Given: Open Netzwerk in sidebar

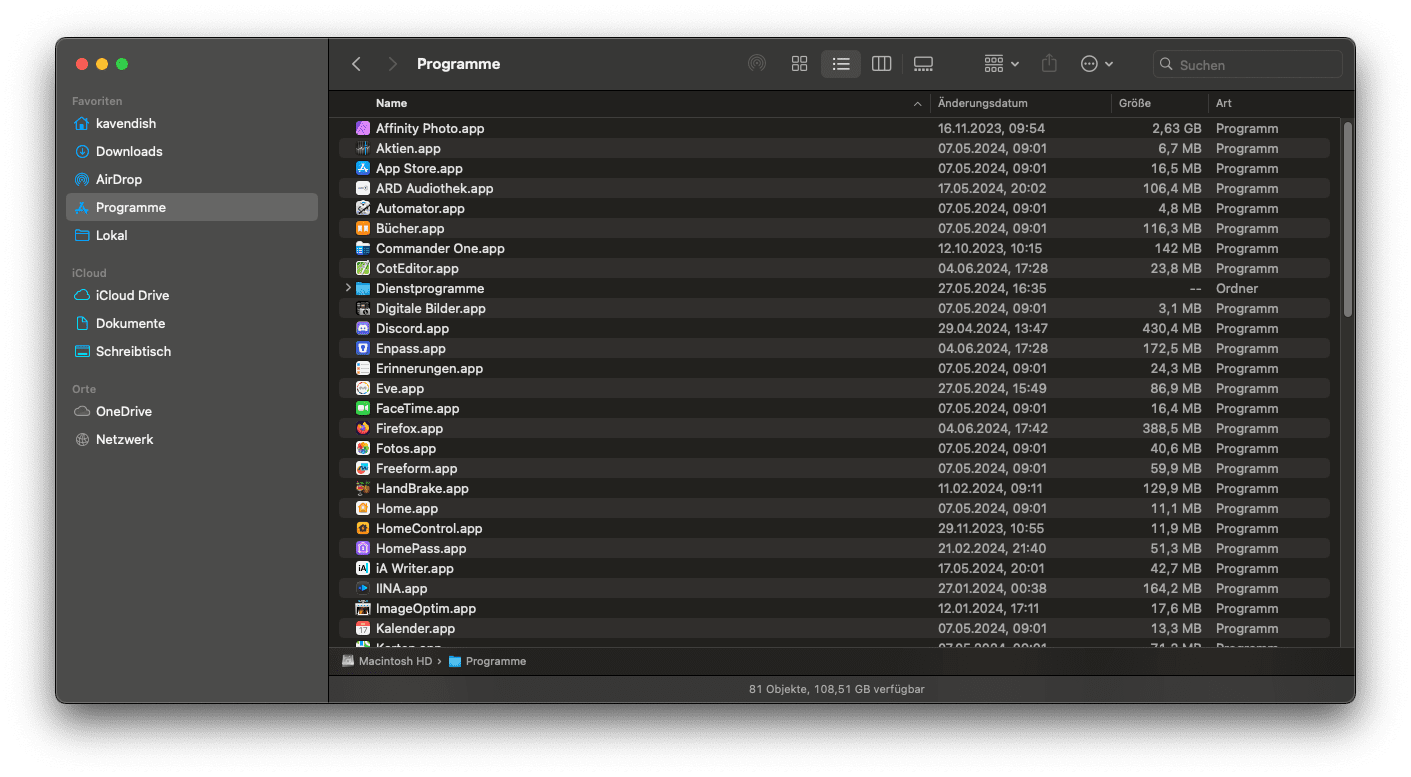Looking at the screenshot, I should point(191,440).
